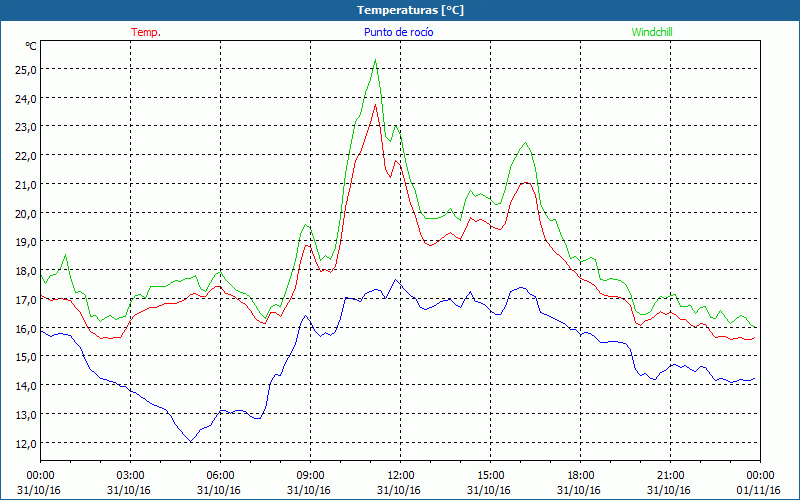Click the 17,0 y-axis value
This screenshot has height=500, width=800.
[x=26, y=299]
